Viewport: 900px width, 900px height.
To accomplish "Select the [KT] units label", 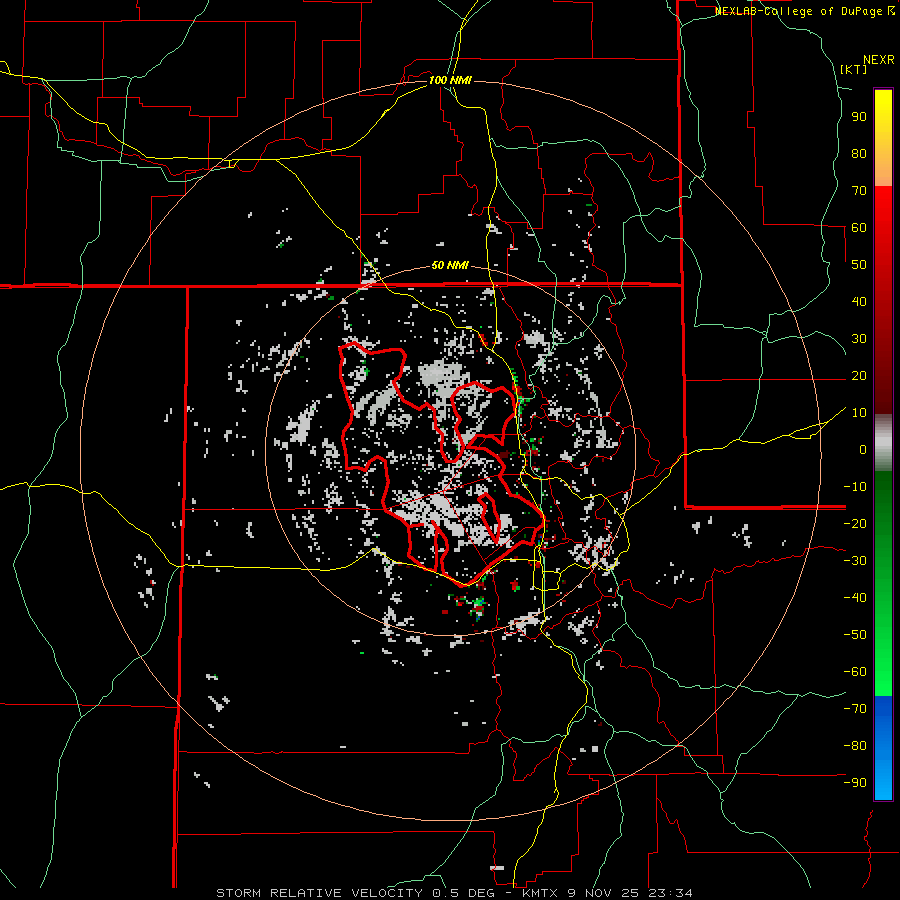I will click(854, 69).
